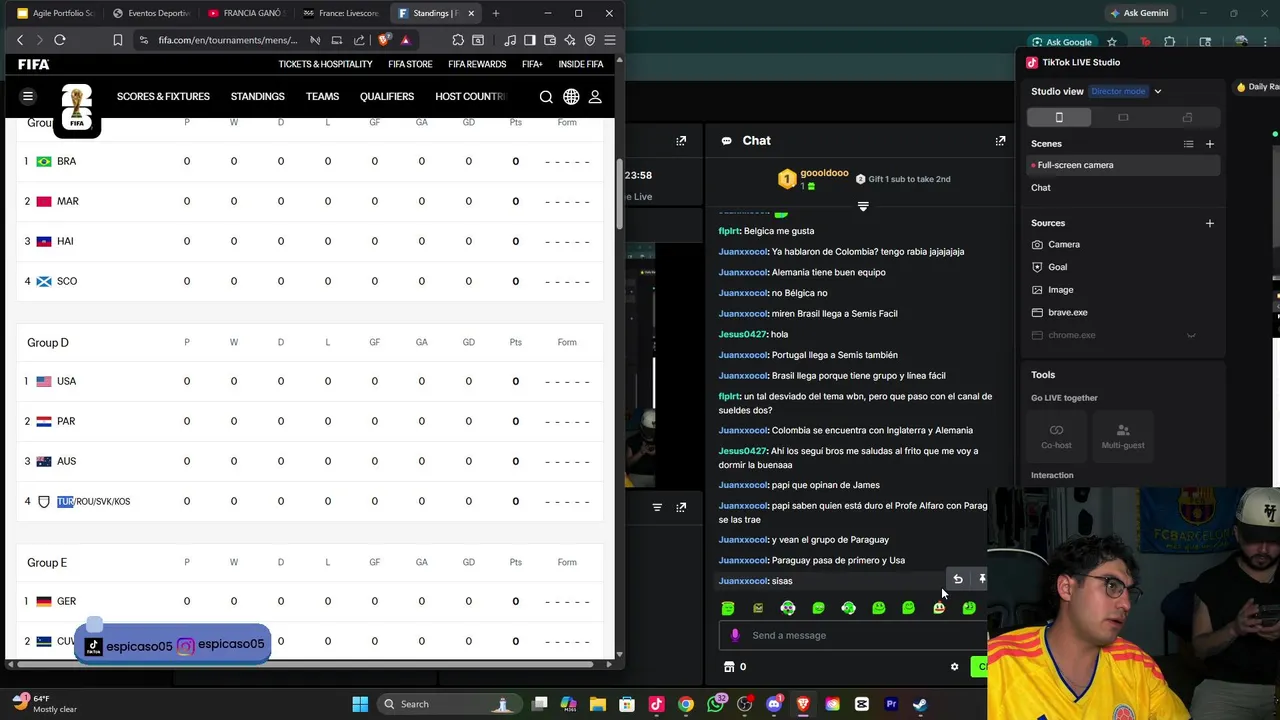Select the first green emoji in chat row
Image resolution: width=1280 pixels, height=720 pixels.
tap(728, 608)
